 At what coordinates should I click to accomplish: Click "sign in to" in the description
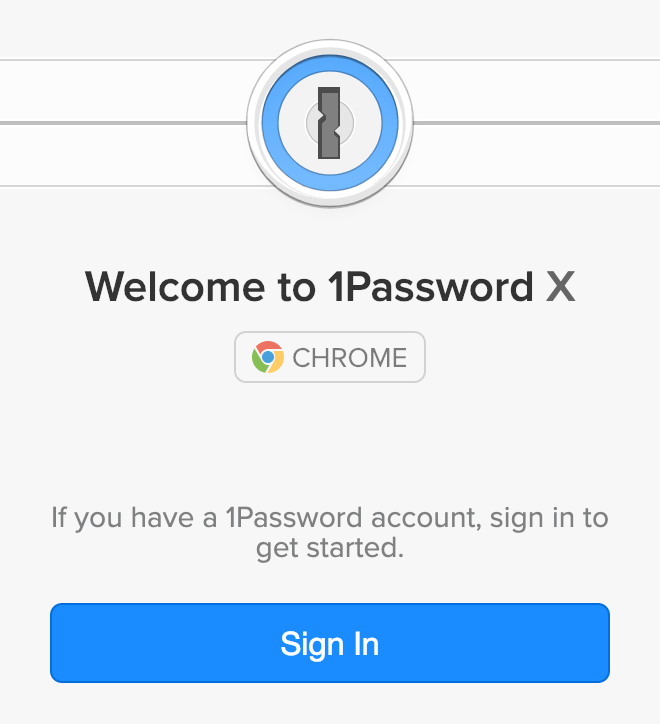[549, 518]
